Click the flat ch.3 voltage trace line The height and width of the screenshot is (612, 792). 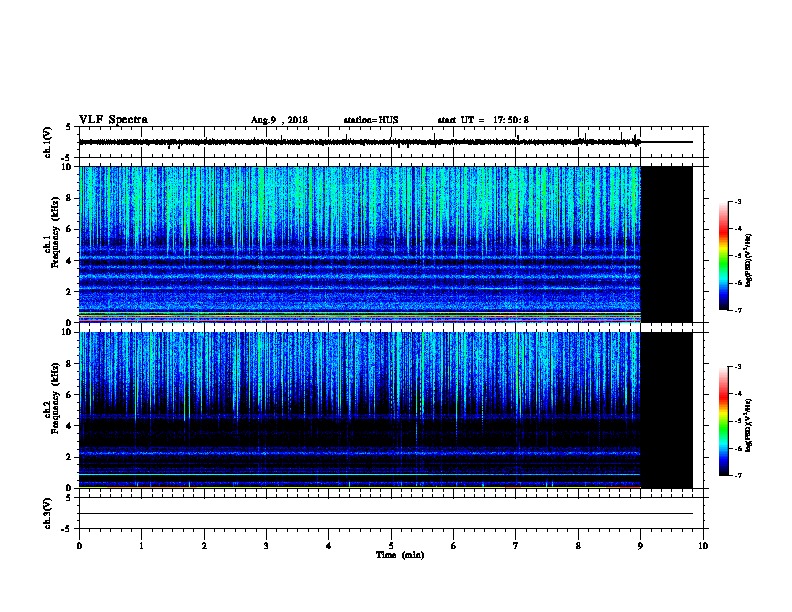click(386, 514)
